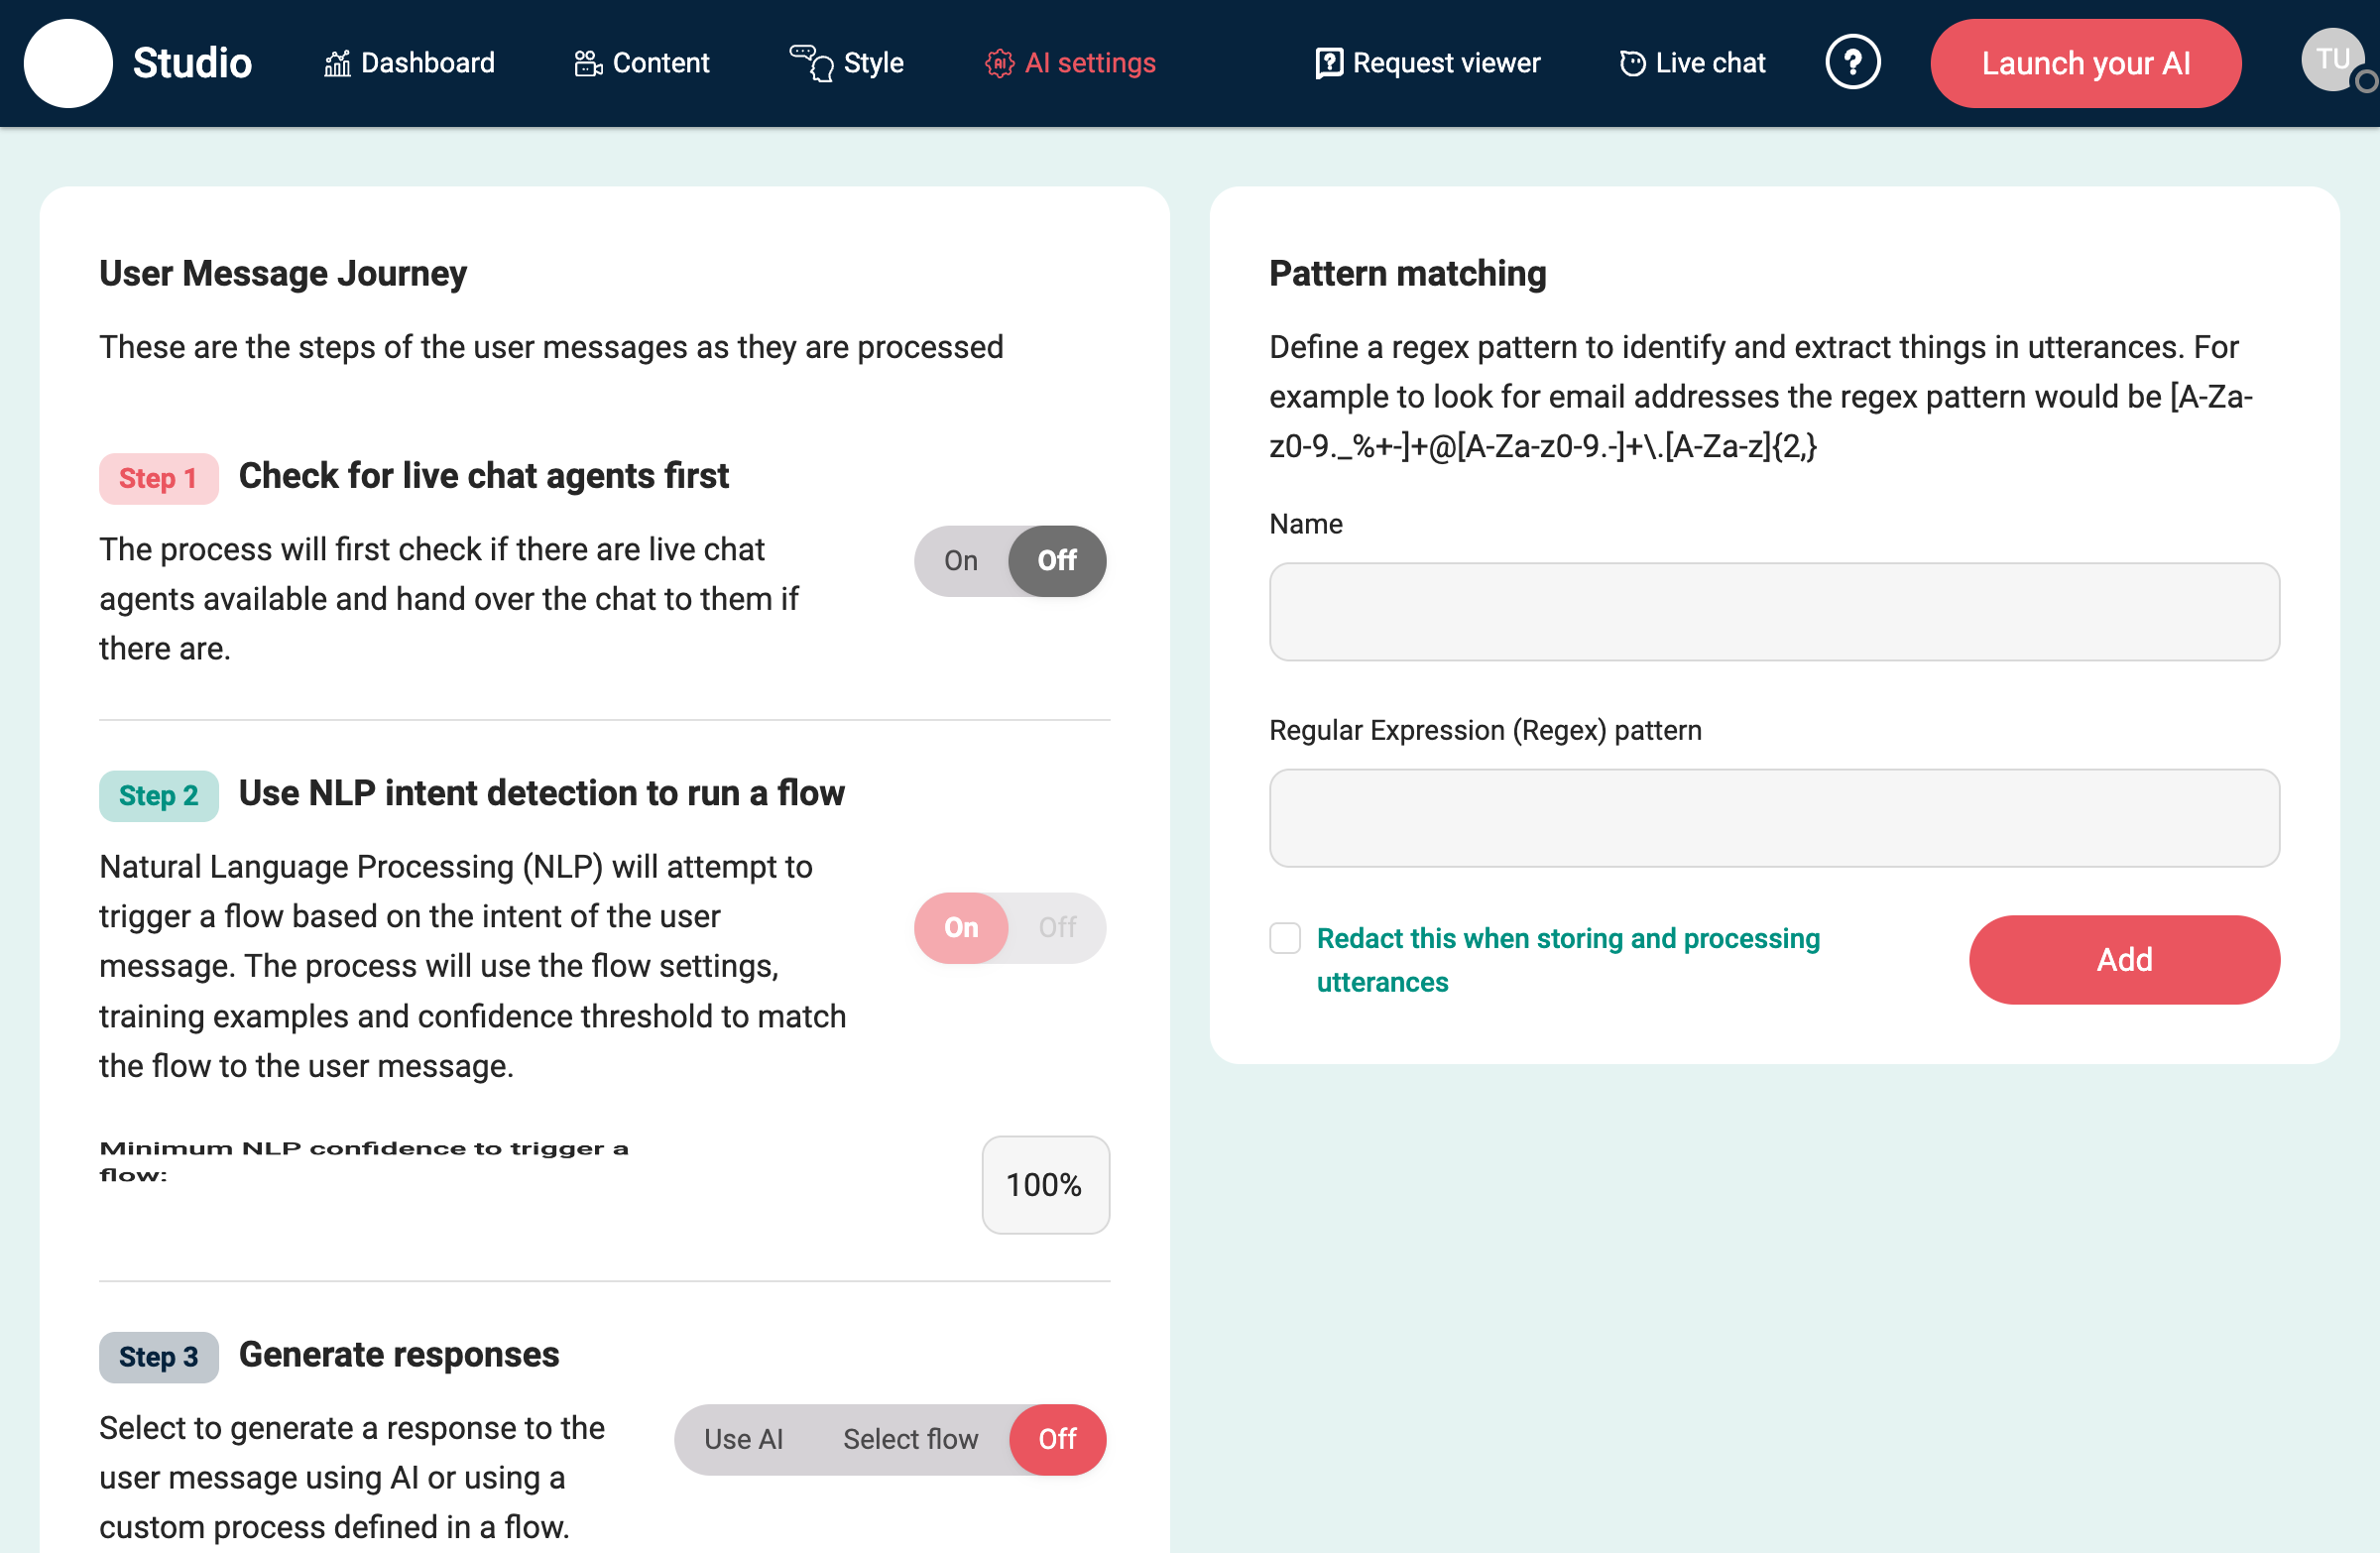This screenshot has height=1553, width=2380.
Task: Click the Studio logo circle
Action: click(68, 62)
